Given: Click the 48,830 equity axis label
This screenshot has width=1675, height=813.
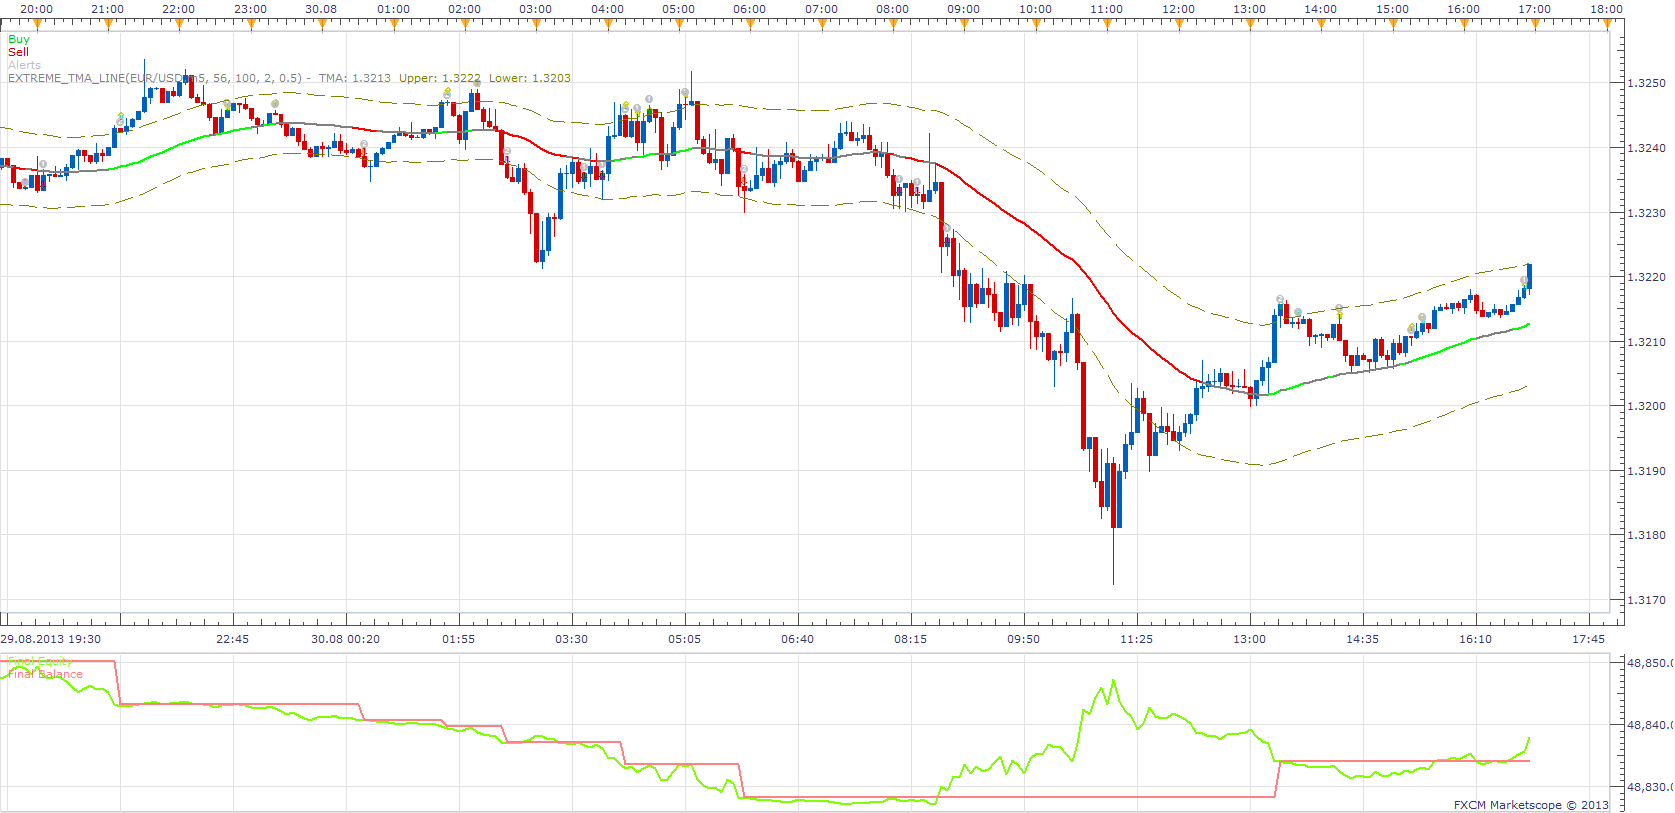Looking at the screenshot, I should tap(1650, 787).
